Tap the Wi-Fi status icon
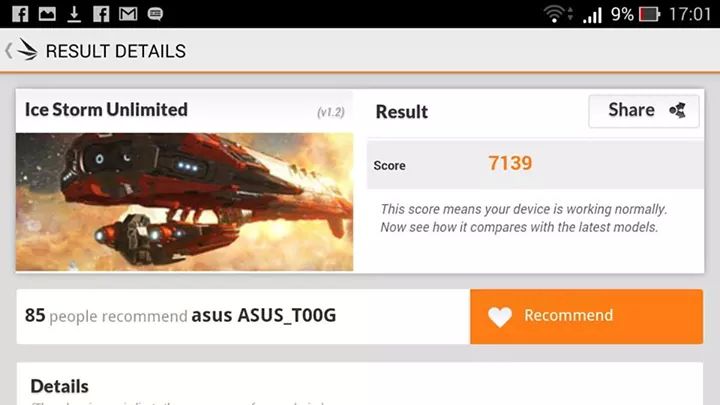This screenshot has width=720, height=405. pyautogui.click(x=555, y=14)
